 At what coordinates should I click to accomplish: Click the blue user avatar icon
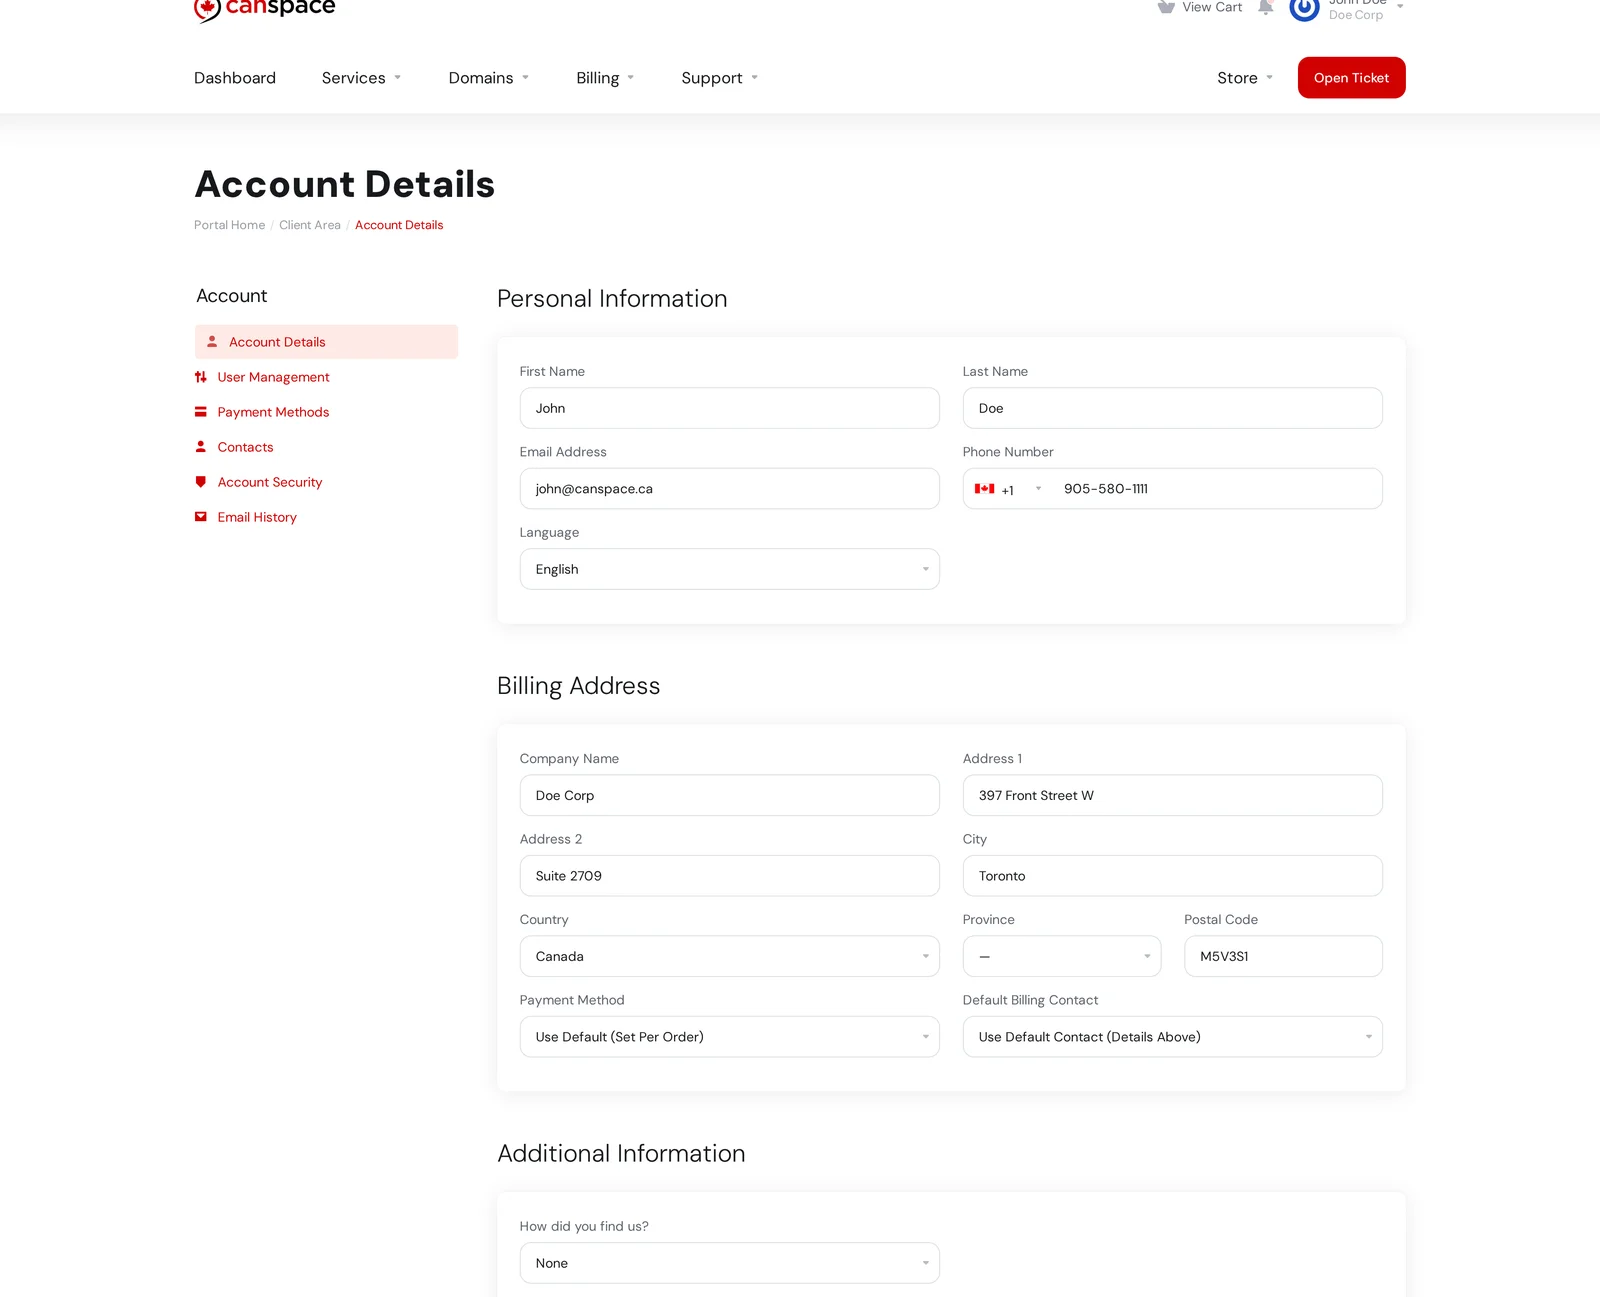1304,9
